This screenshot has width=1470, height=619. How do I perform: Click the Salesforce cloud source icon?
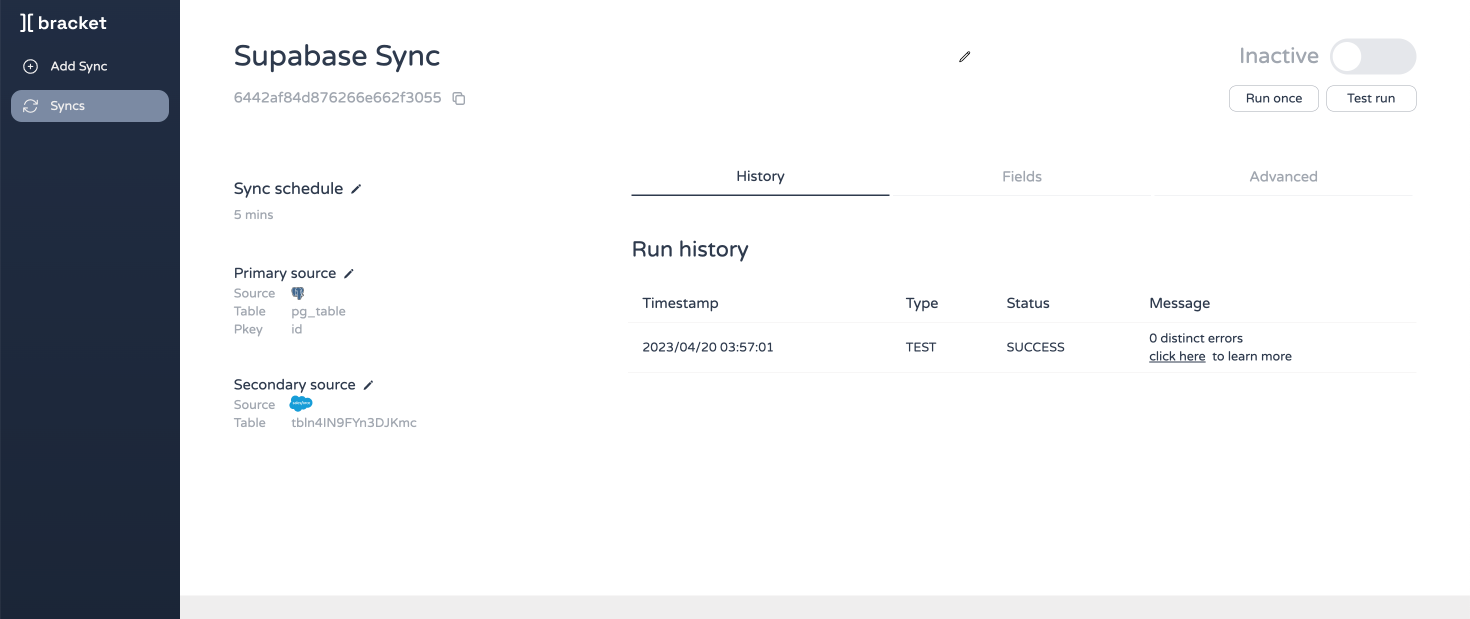[300, 404]
